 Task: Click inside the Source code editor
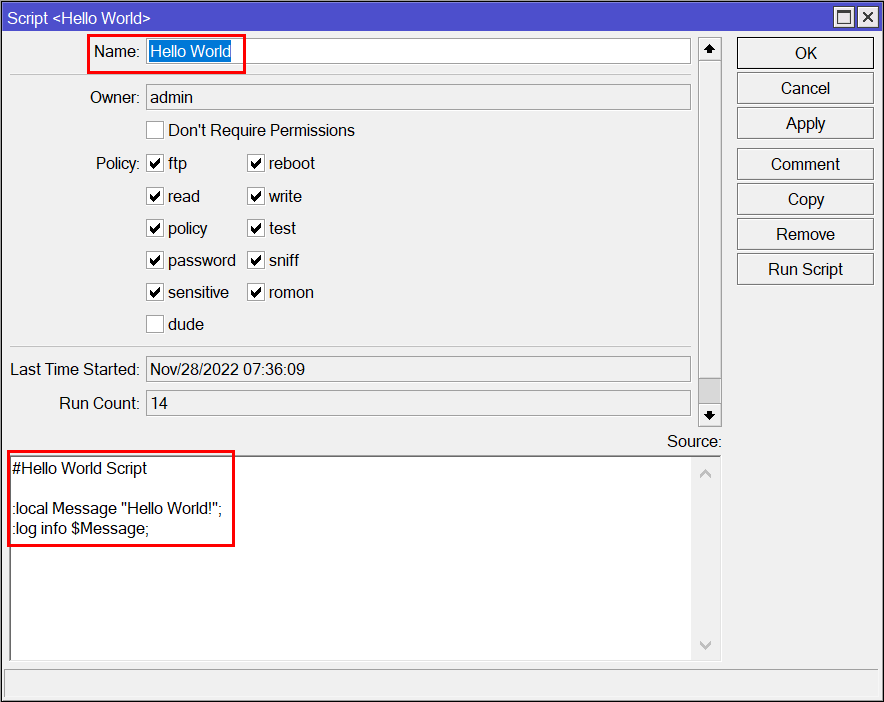350,590
